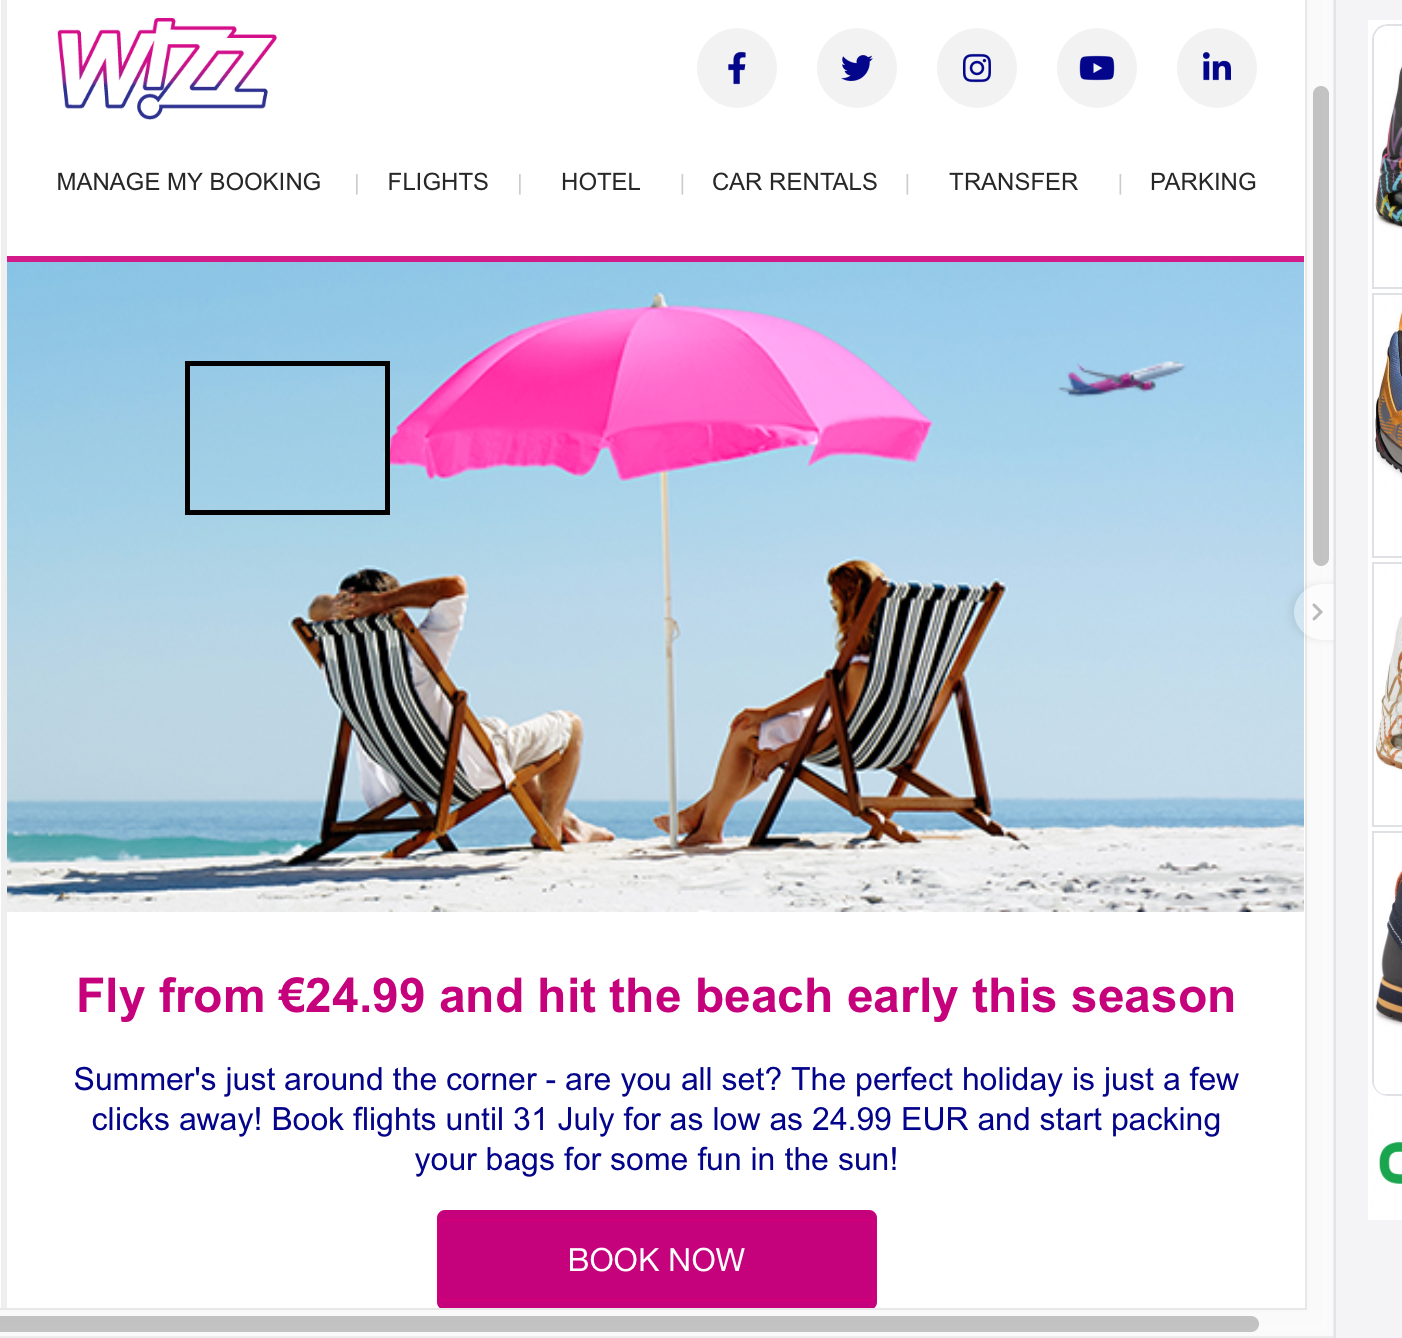1402x1338 pixels.
Task: Click the Fly from €24.99 headline
Action: tap(656, 996)
